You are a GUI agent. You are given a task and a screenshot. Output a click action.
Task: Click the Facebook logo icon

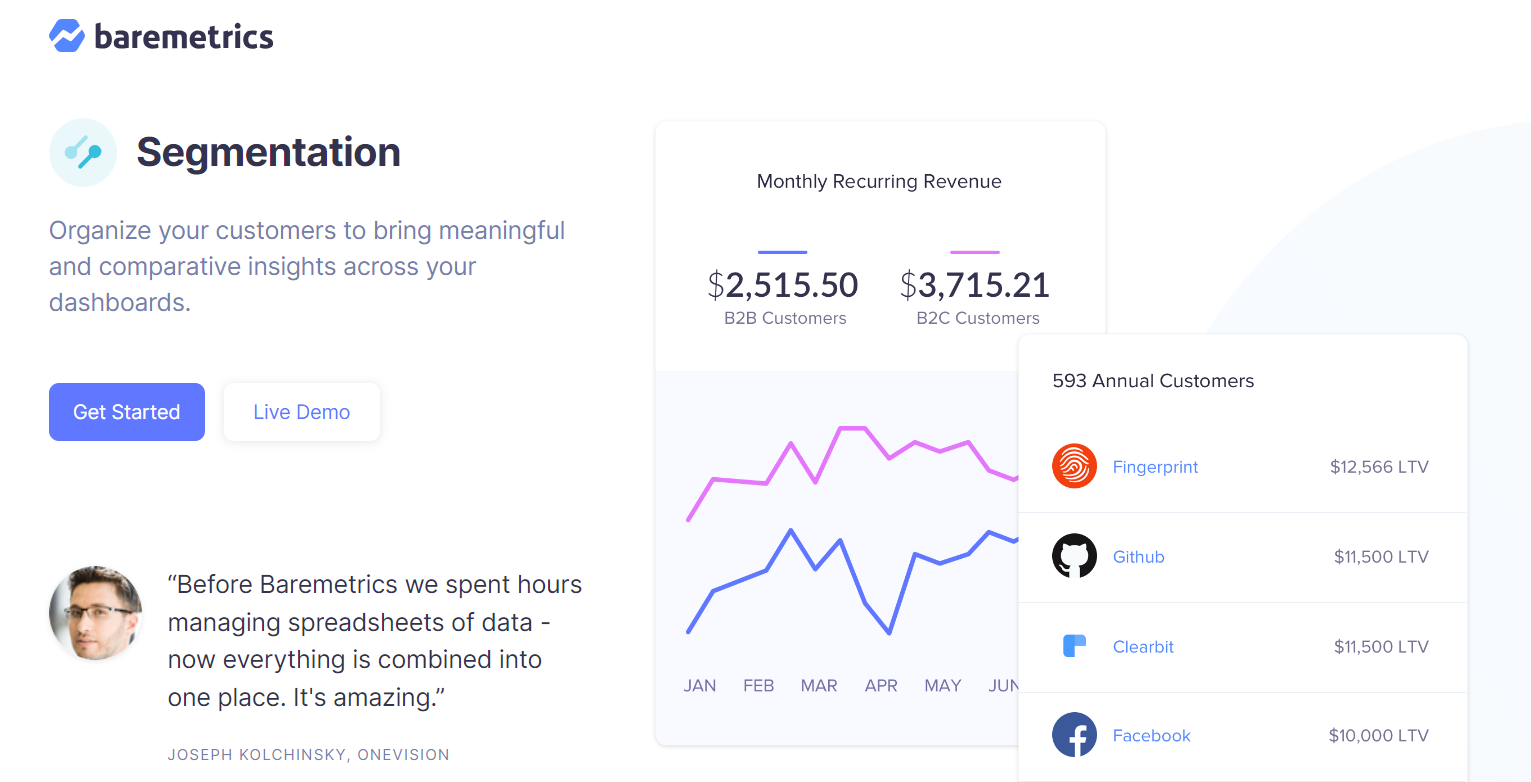1074,735
